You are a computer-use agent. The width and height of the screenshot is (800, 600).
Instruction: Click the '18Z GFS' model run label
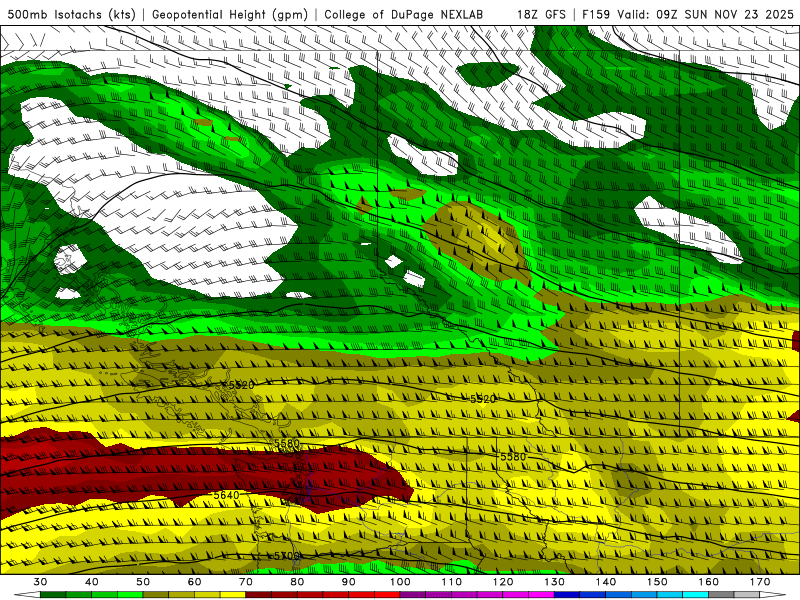click(541, 14)
